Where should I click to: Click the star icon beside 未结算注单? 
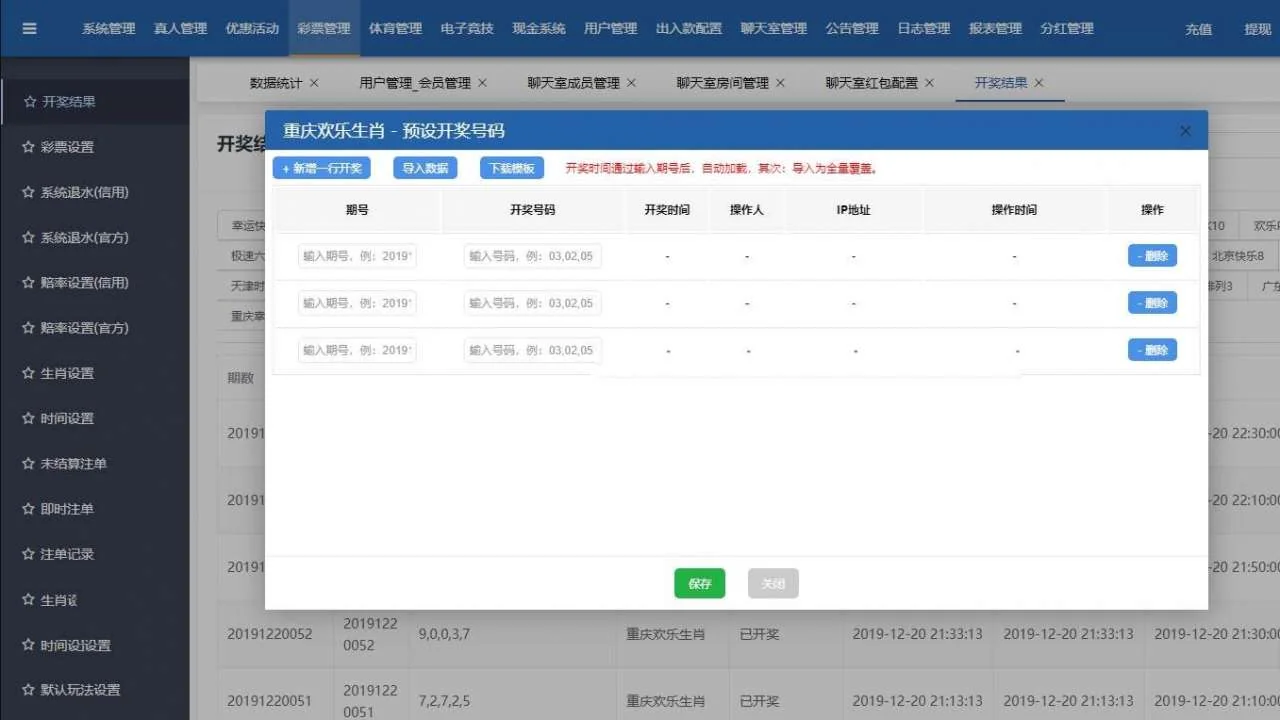click(x=28, y=464)
